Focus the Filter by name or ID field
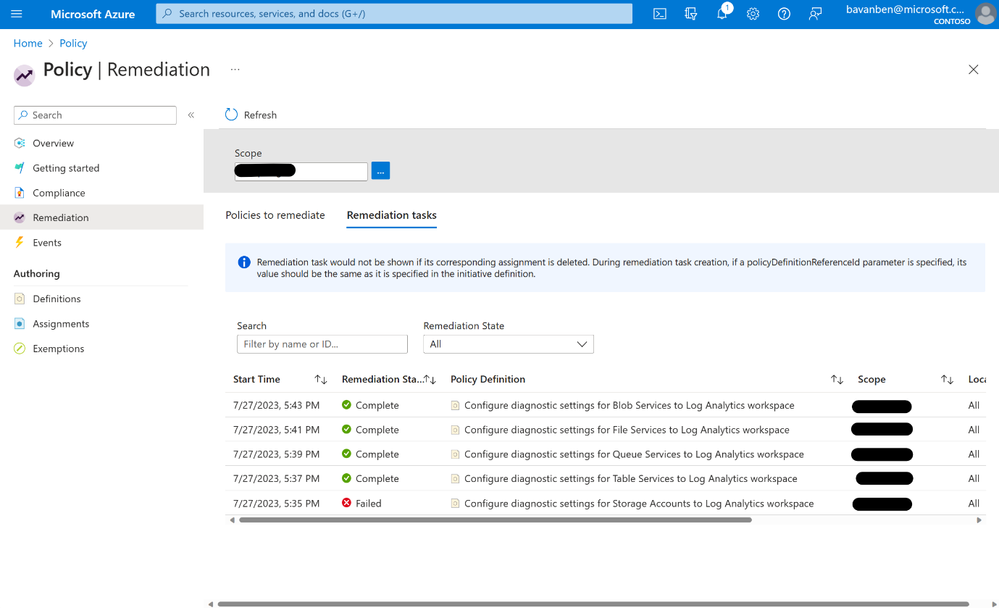 [x=322, y=344]
